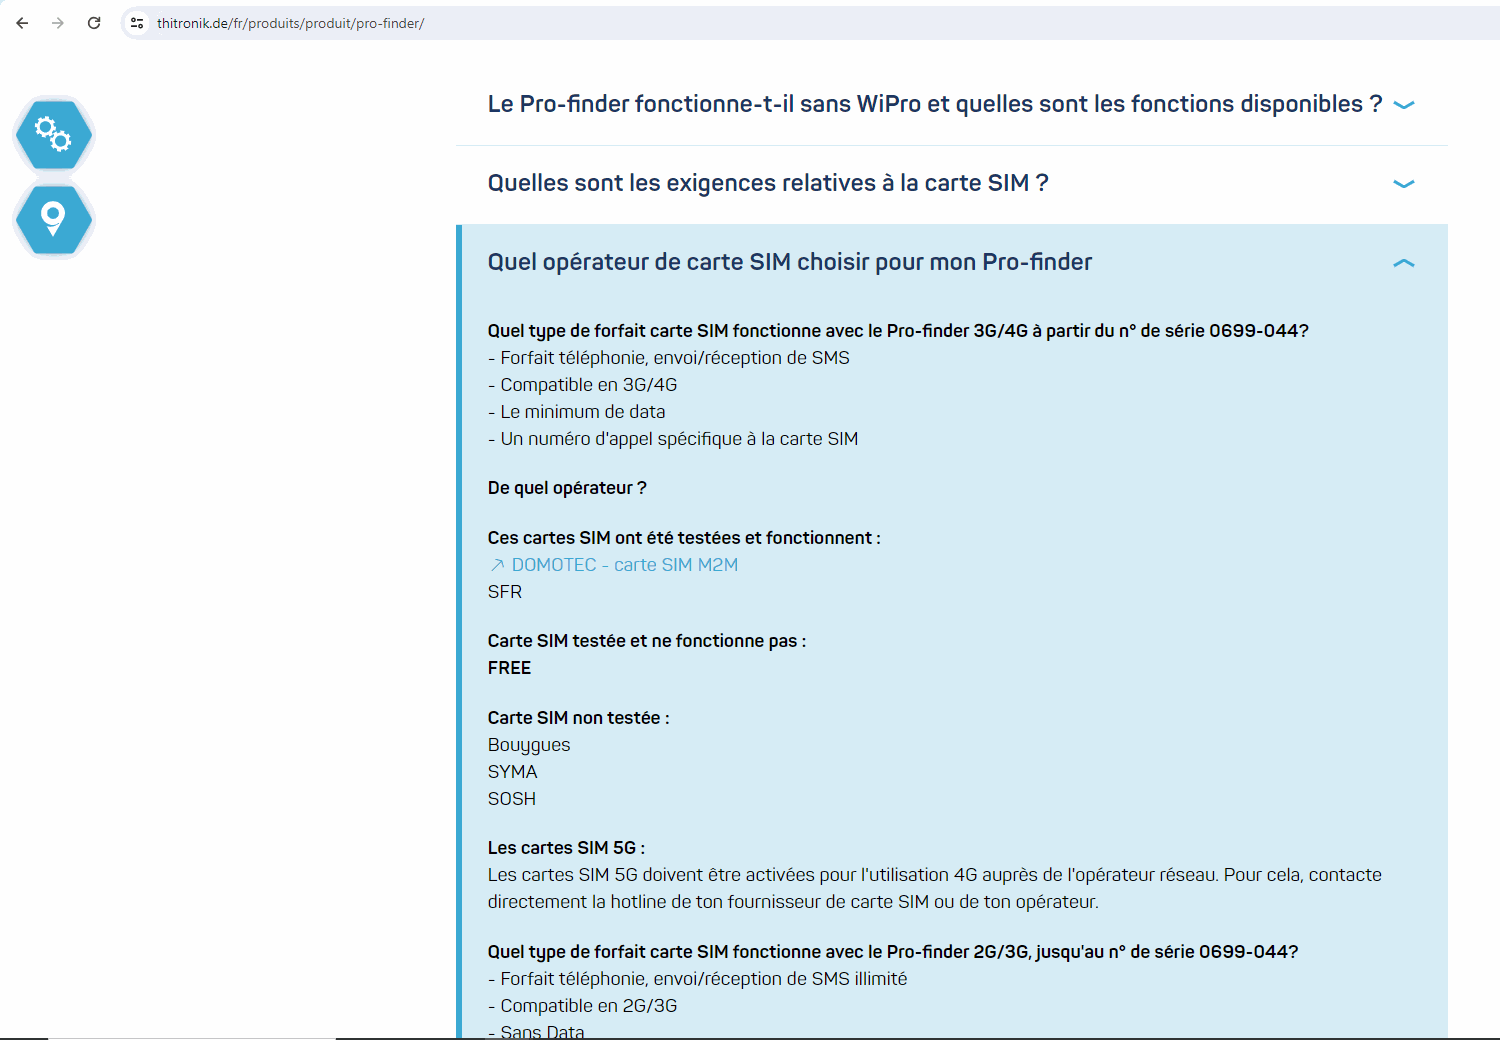Select the text SOSH

coord(512,799)
